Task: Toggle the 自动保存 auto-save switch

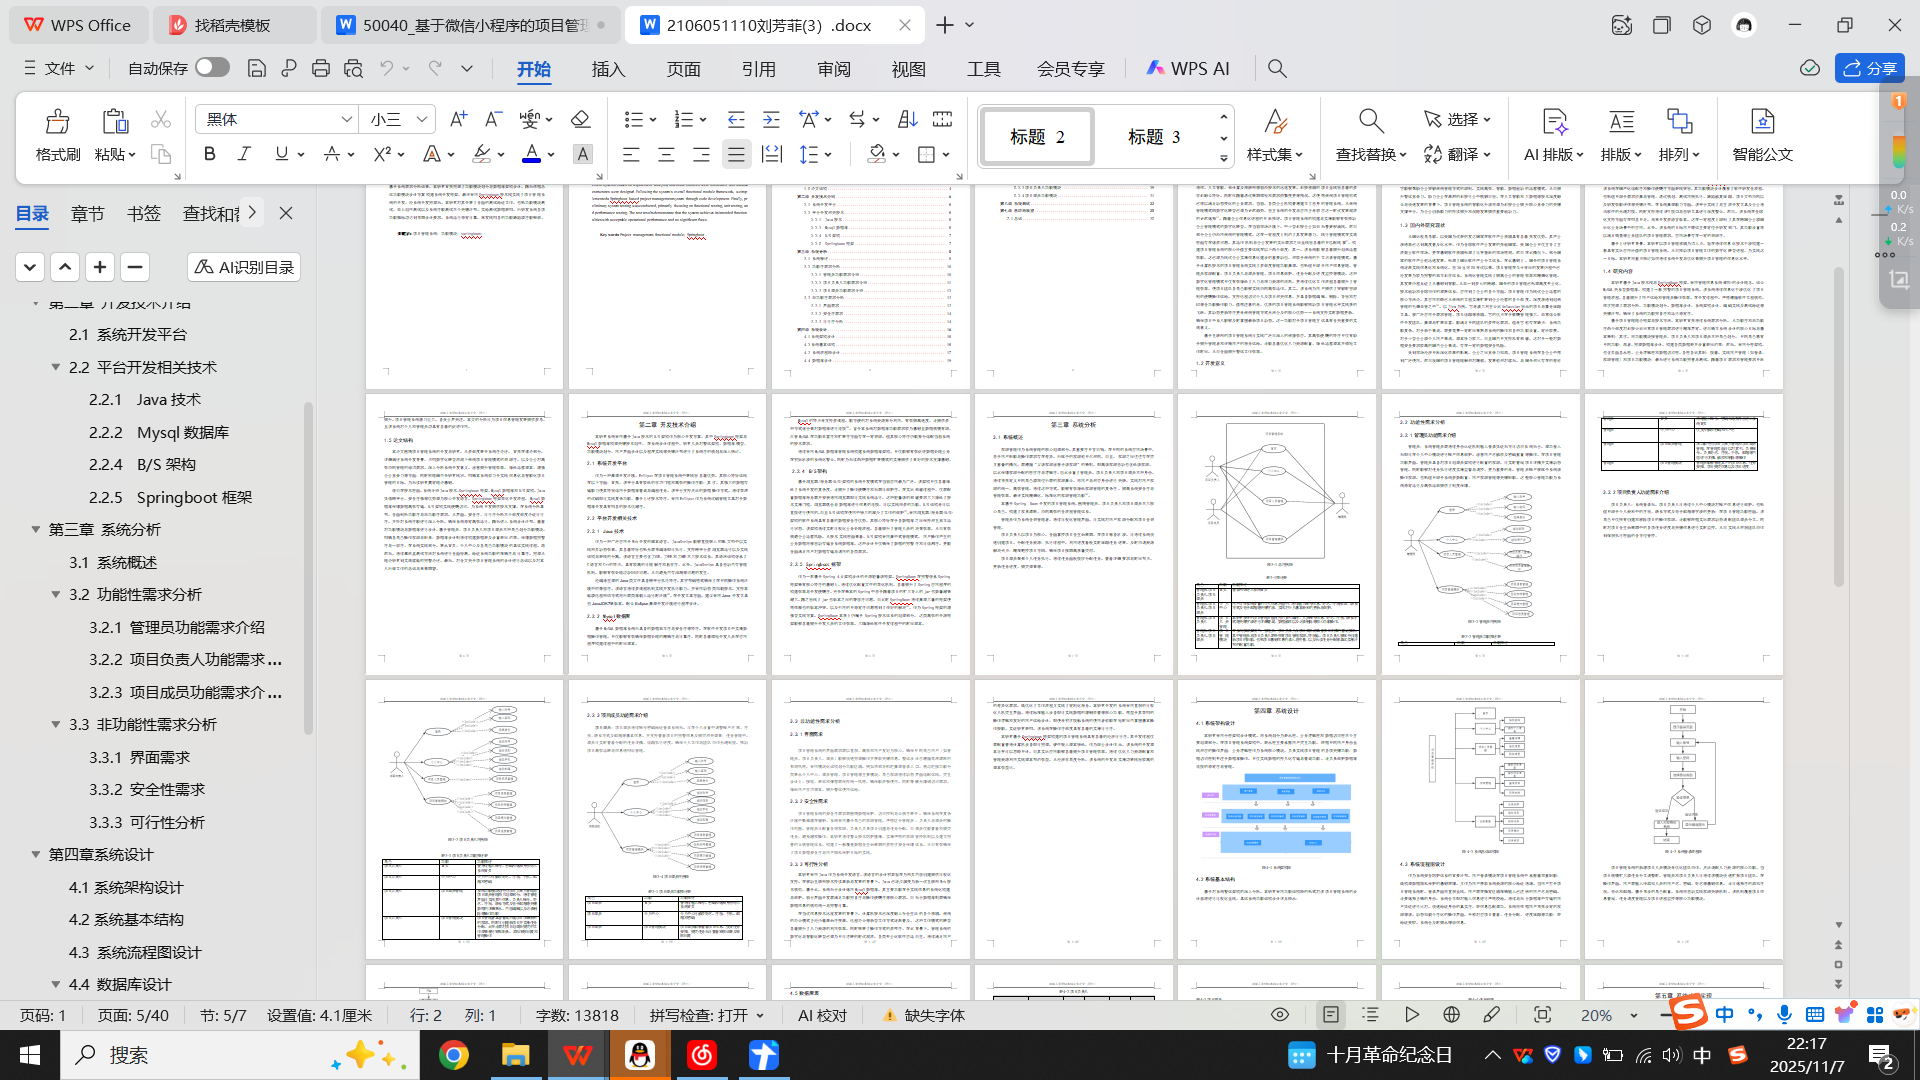Action: [212, 67]
